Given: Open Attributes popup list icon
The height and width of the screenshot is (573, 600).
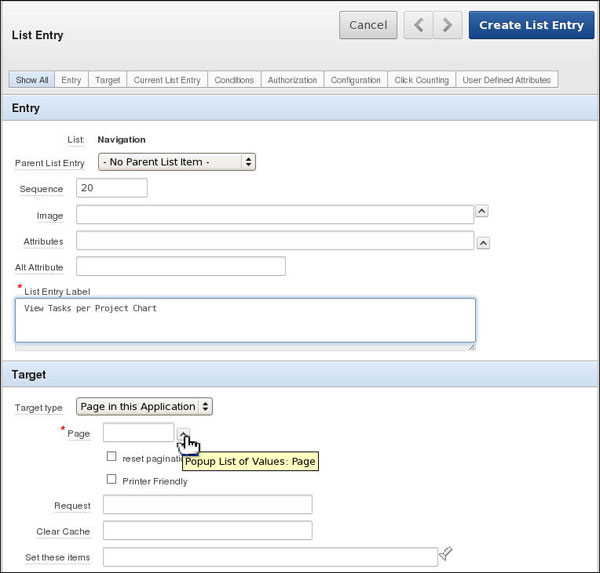Looking at the screenshot, I should point(483,242).
